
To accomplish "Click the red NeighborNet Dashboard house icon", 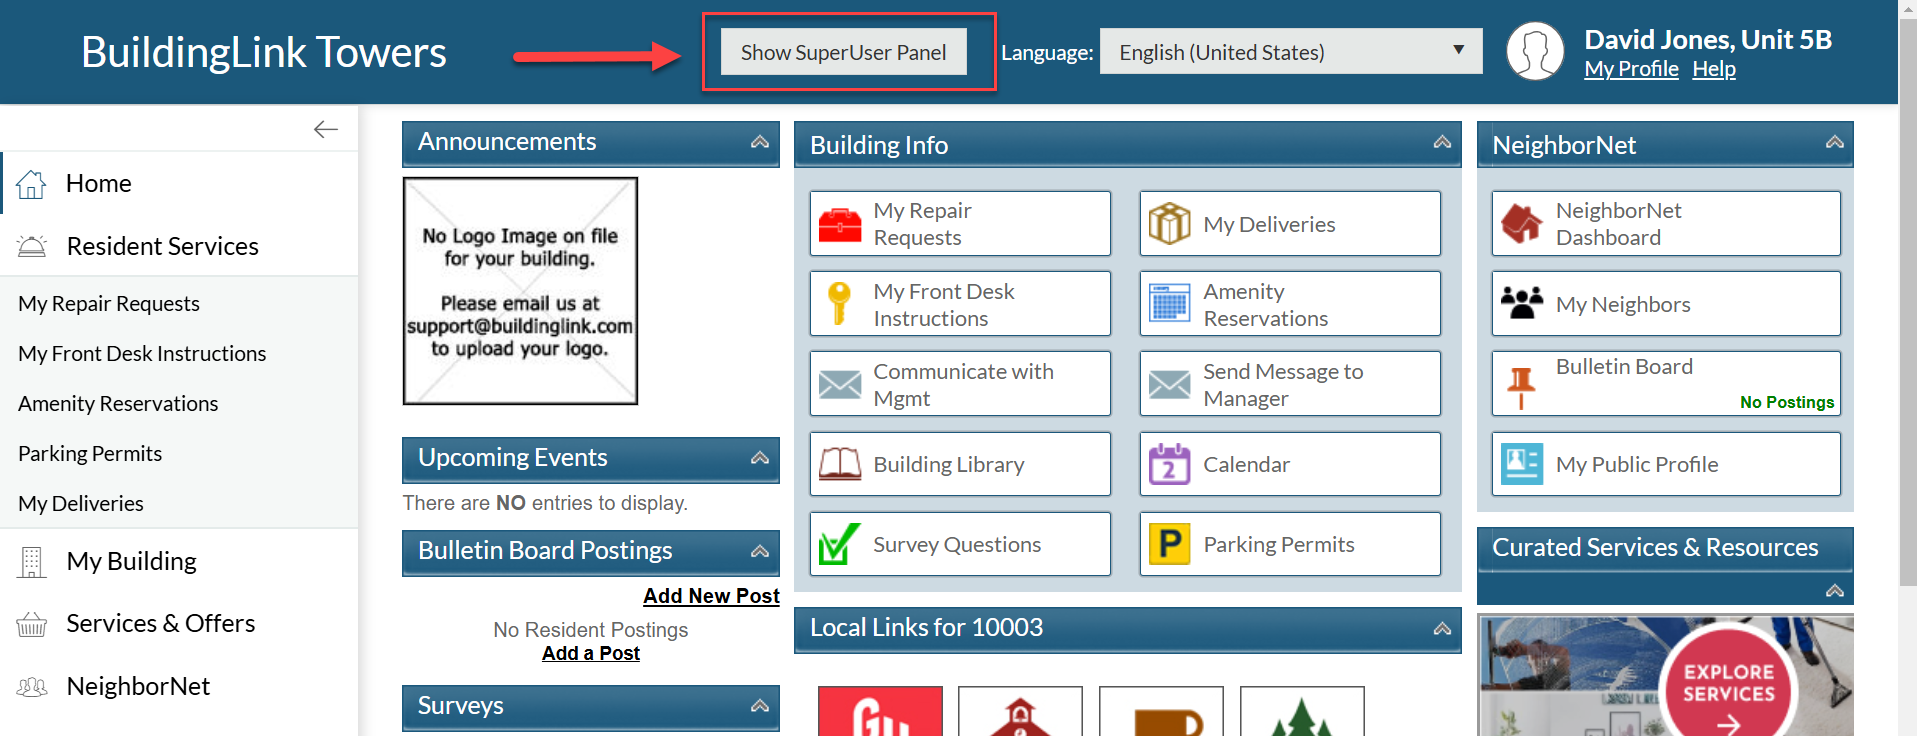I will point(1522,224).
